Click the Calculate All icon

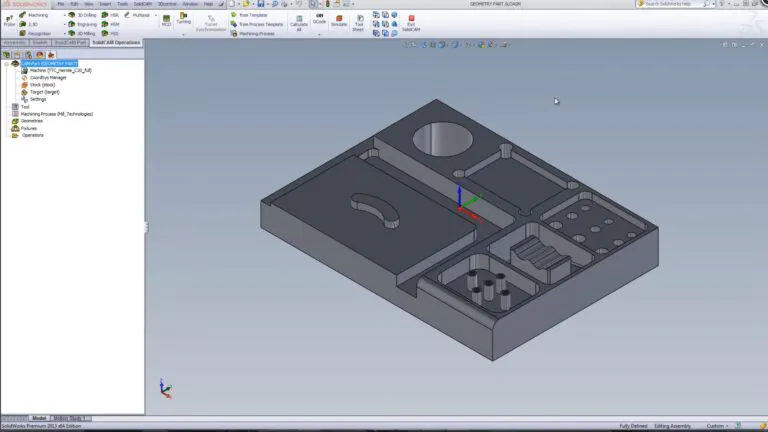coord(298,19)
